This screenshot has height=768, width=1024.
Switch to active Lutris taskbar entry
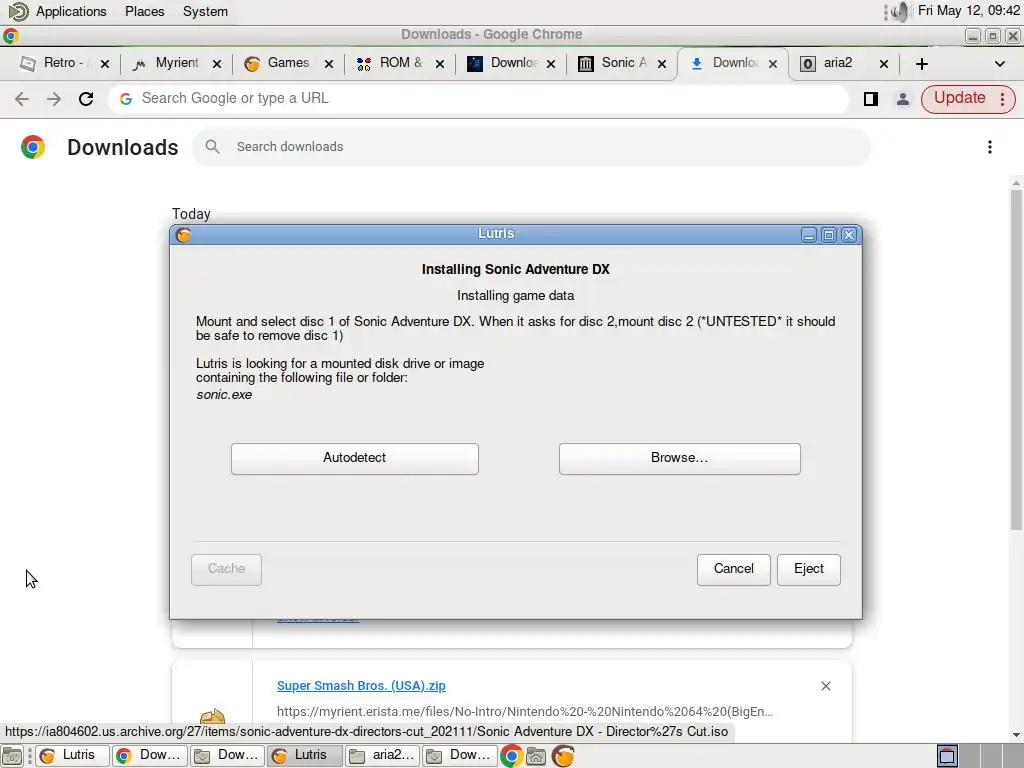coord(305,756)
